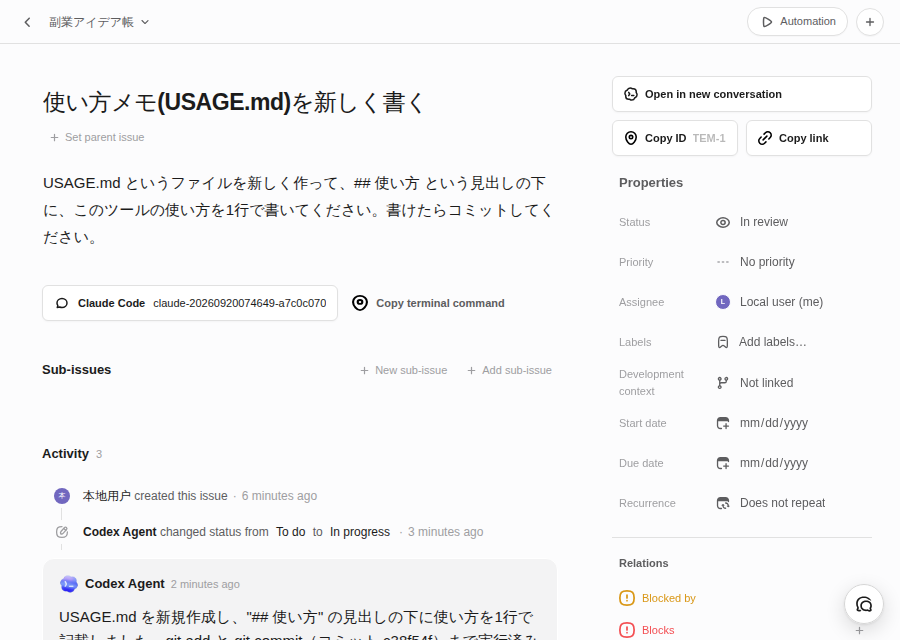Click the play icon in Automation

tap(767, 22)
